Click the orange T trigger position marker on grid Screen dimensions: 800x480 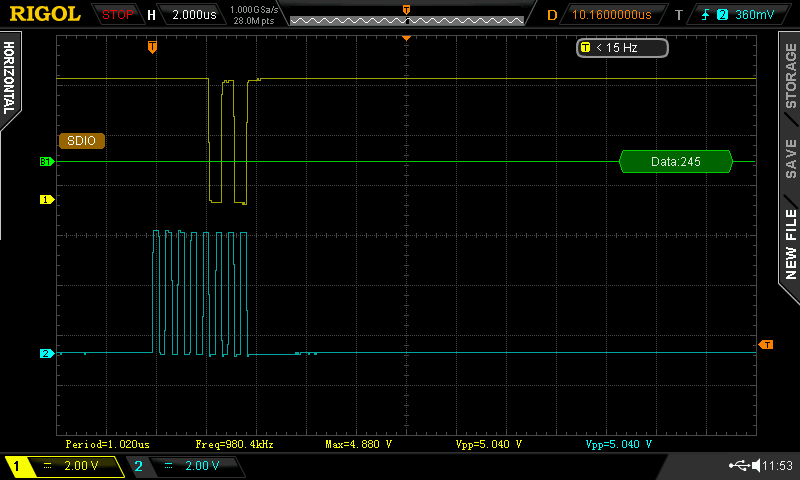[x=152, y=47]
